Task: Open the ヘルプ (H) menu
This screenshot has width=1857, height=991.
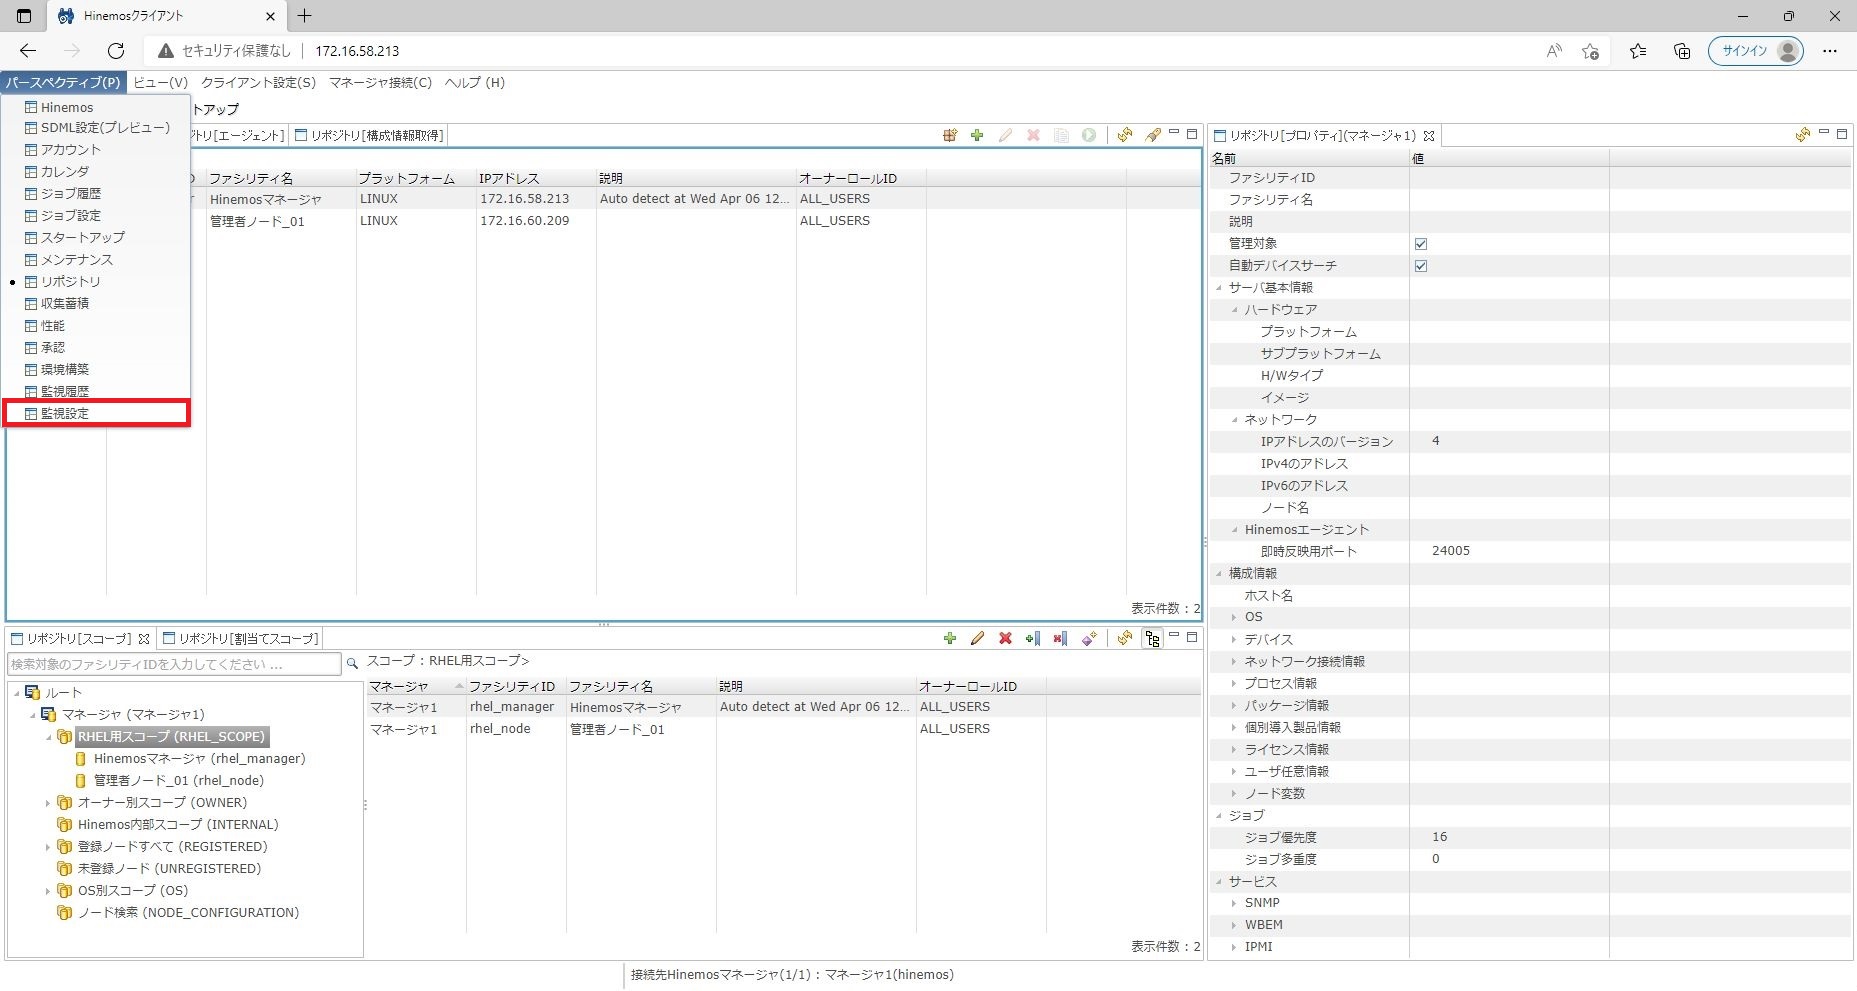Action: click(x=475, y=83)
